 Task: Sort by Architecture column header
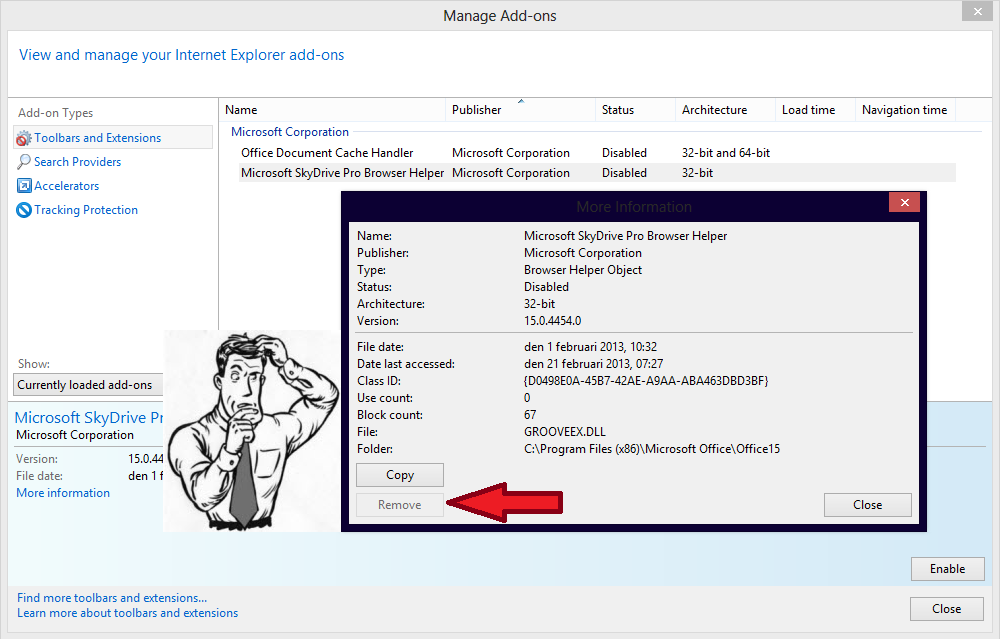pos(725,110)
